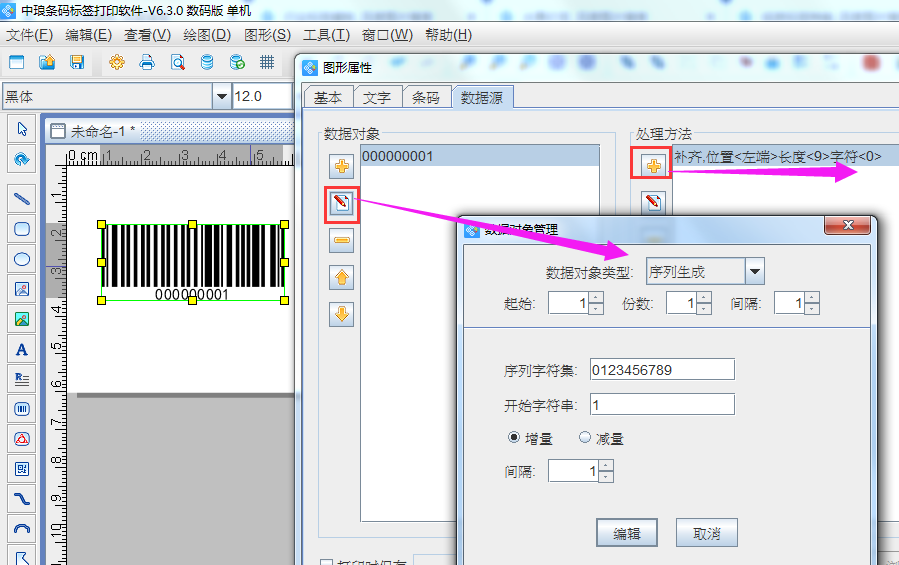Move data object down with arrow icon
899x565 pixels.
(342, 314)
